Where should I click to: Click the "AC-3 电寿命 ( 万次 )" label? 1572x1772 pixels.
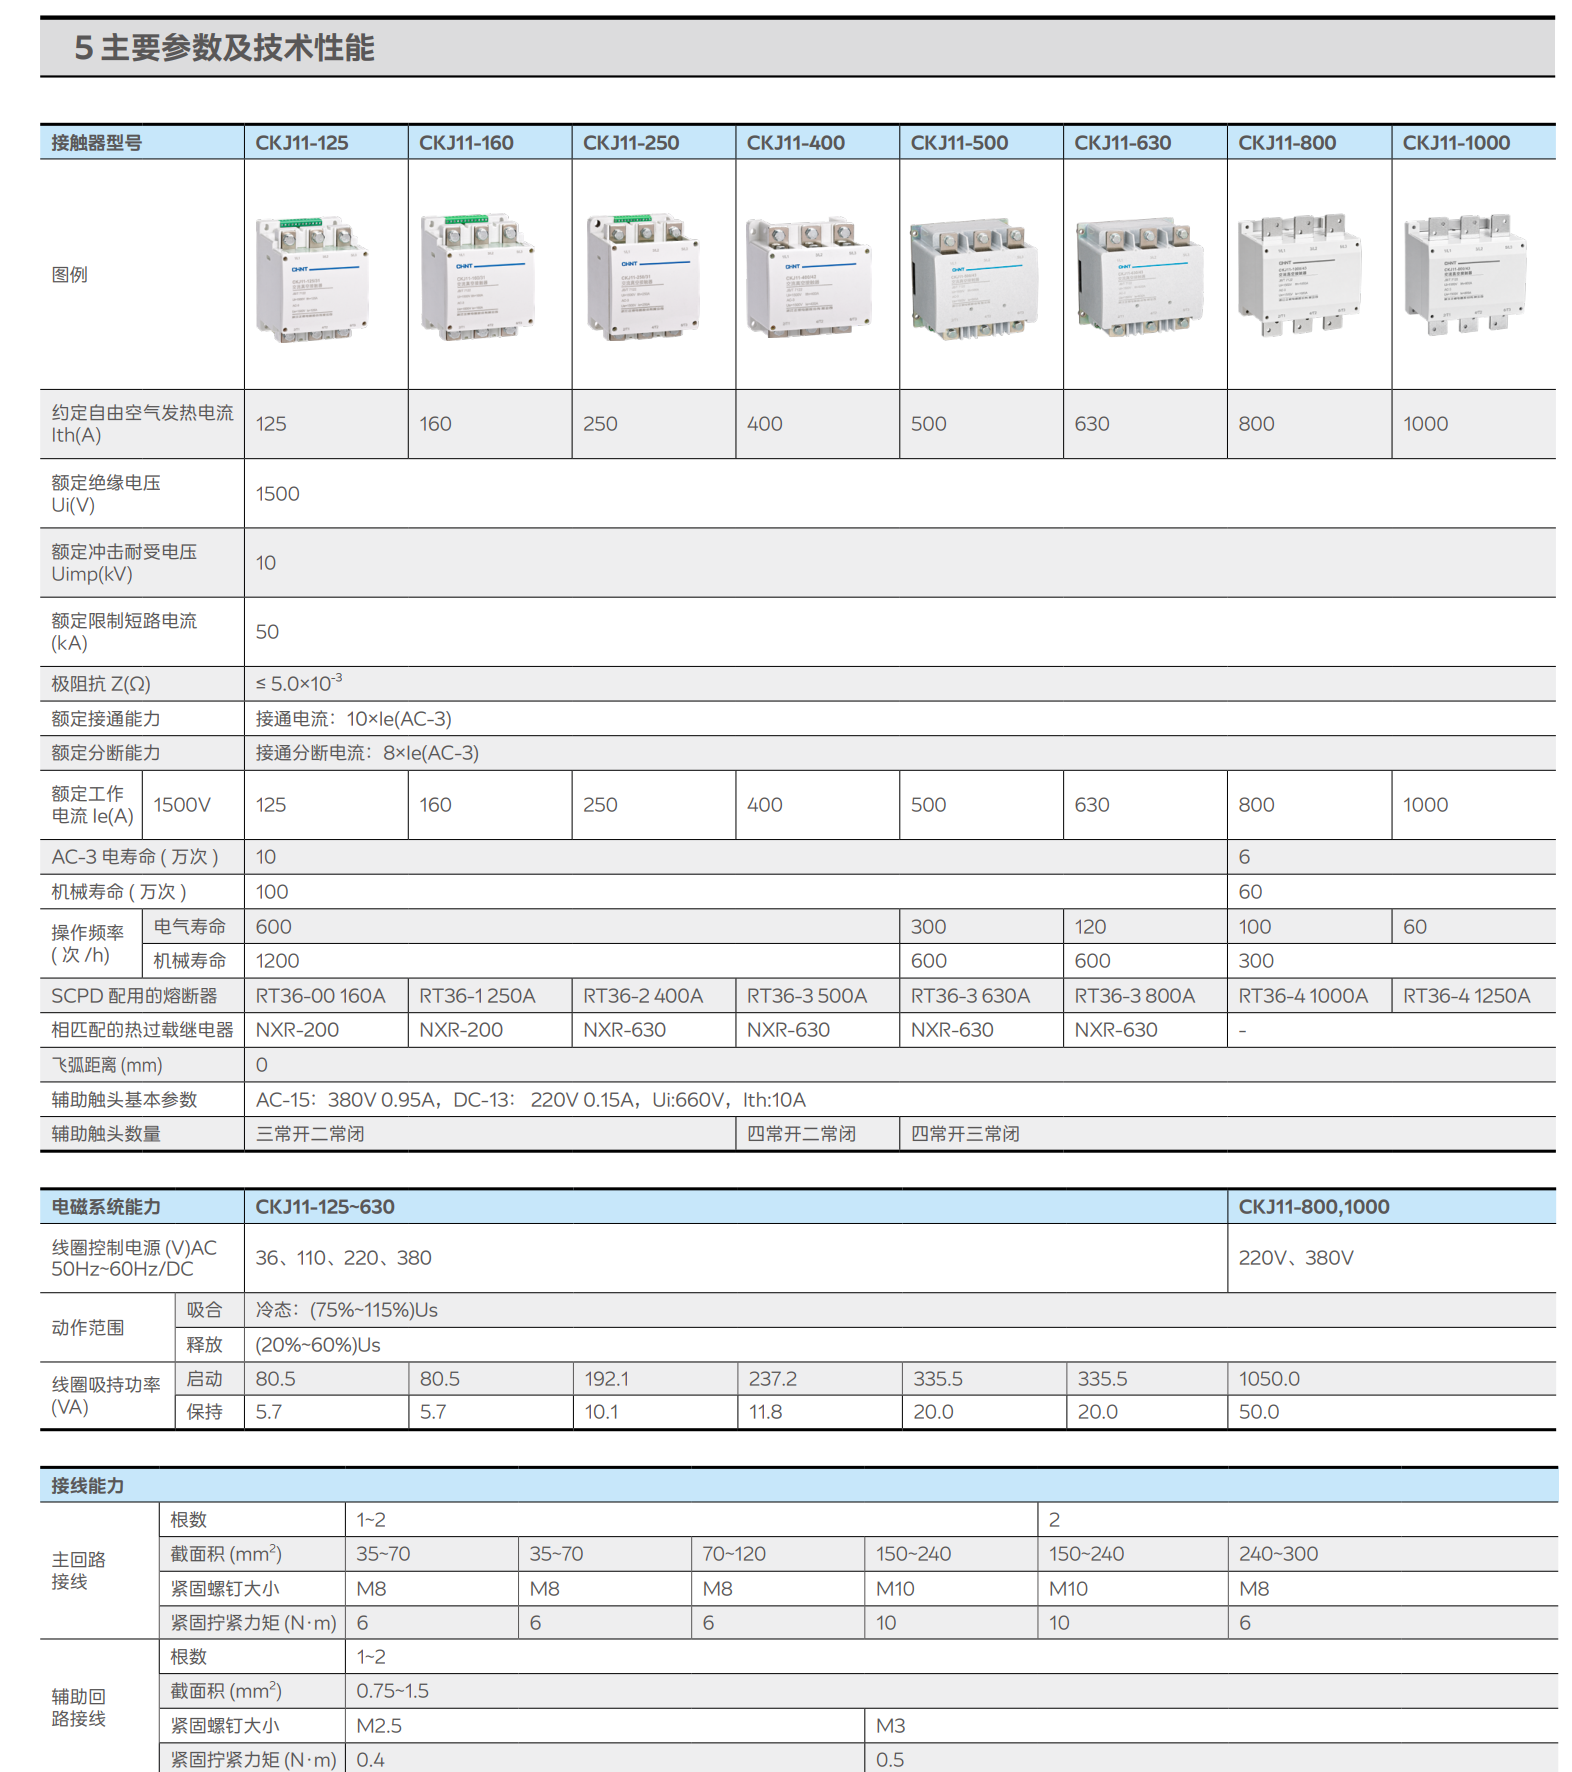click(135, 857)
